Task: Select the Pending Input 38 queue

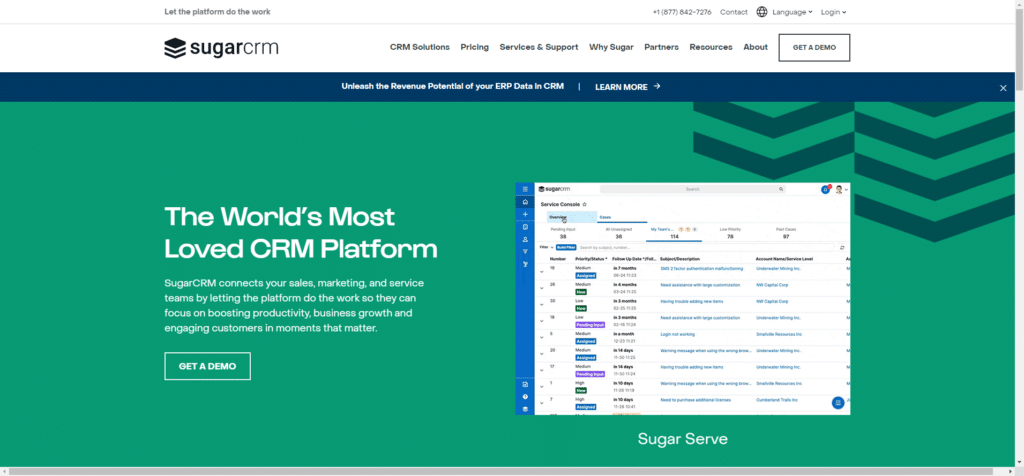Action: coord(563,233)
